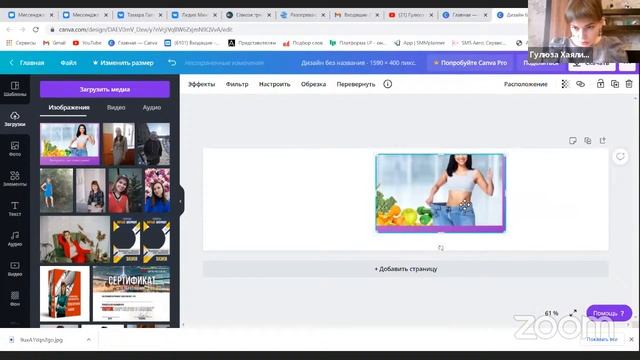This screenshot has width=640, height=360.
Task: Select the Сертификат uploaded image thumbnail
Action: tap(131, 294)
